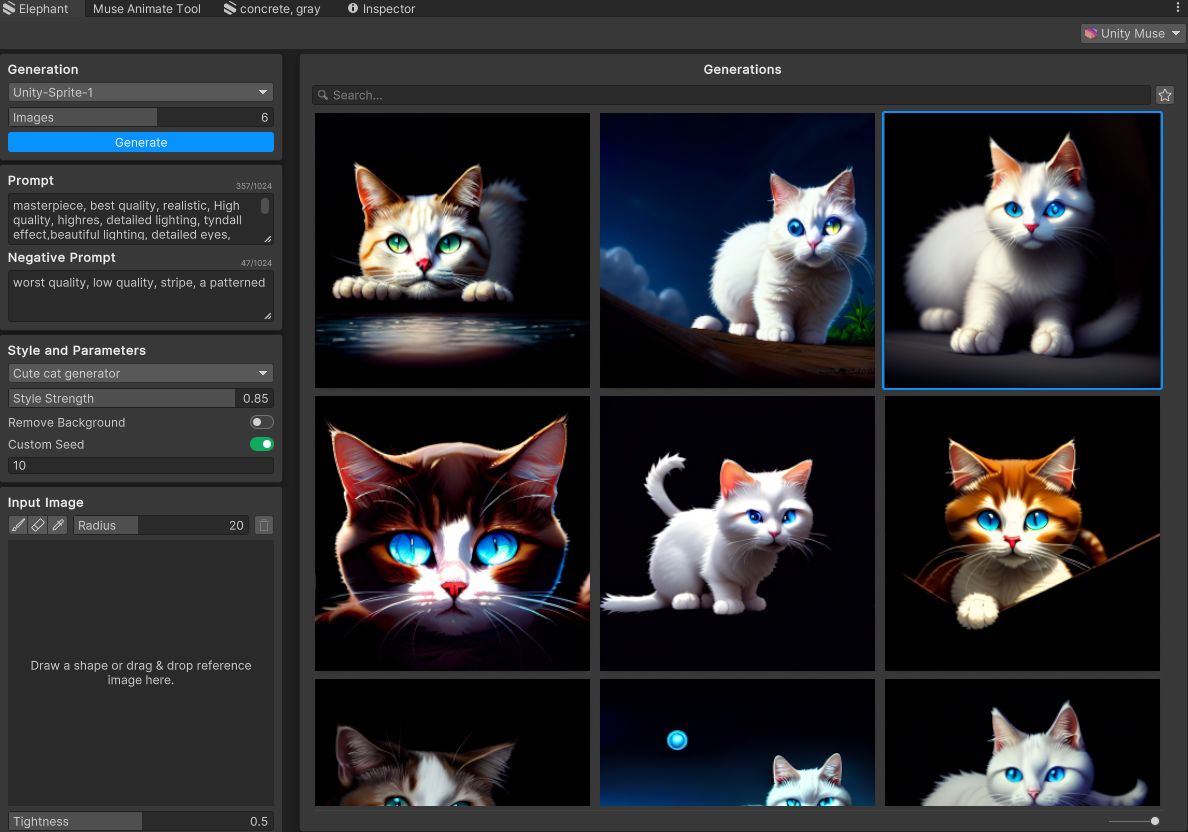
Task: Expand the Unity Muse dropdown menu
Action: pyautogui.click(x=1132, y=33)
